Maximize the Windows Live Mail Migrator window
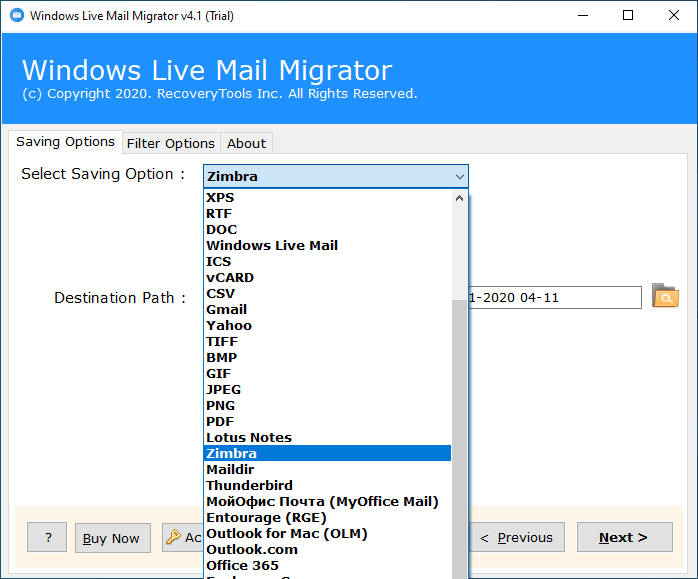 pos(628,15)
